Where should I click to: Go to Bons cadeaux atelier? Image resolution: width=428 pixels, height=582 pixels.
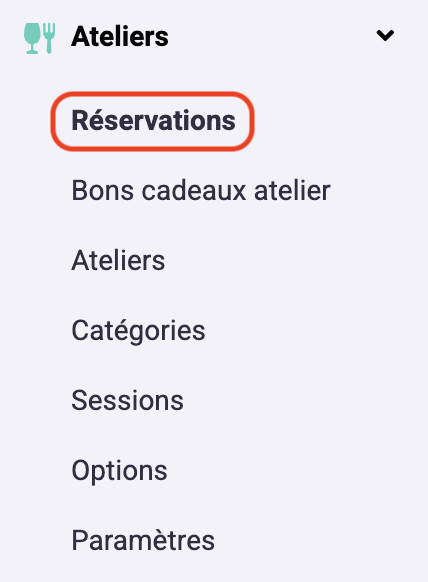pyautogui.click(x=201, y=190)
